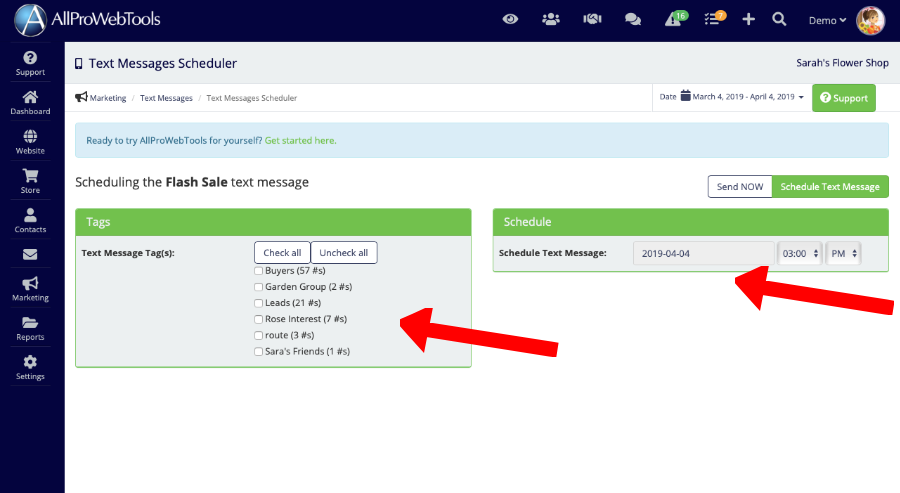Image resolution: width=900 pixels, height=493 pixels.
Task: Open Website in the sidebar
Action: (30, 142)
